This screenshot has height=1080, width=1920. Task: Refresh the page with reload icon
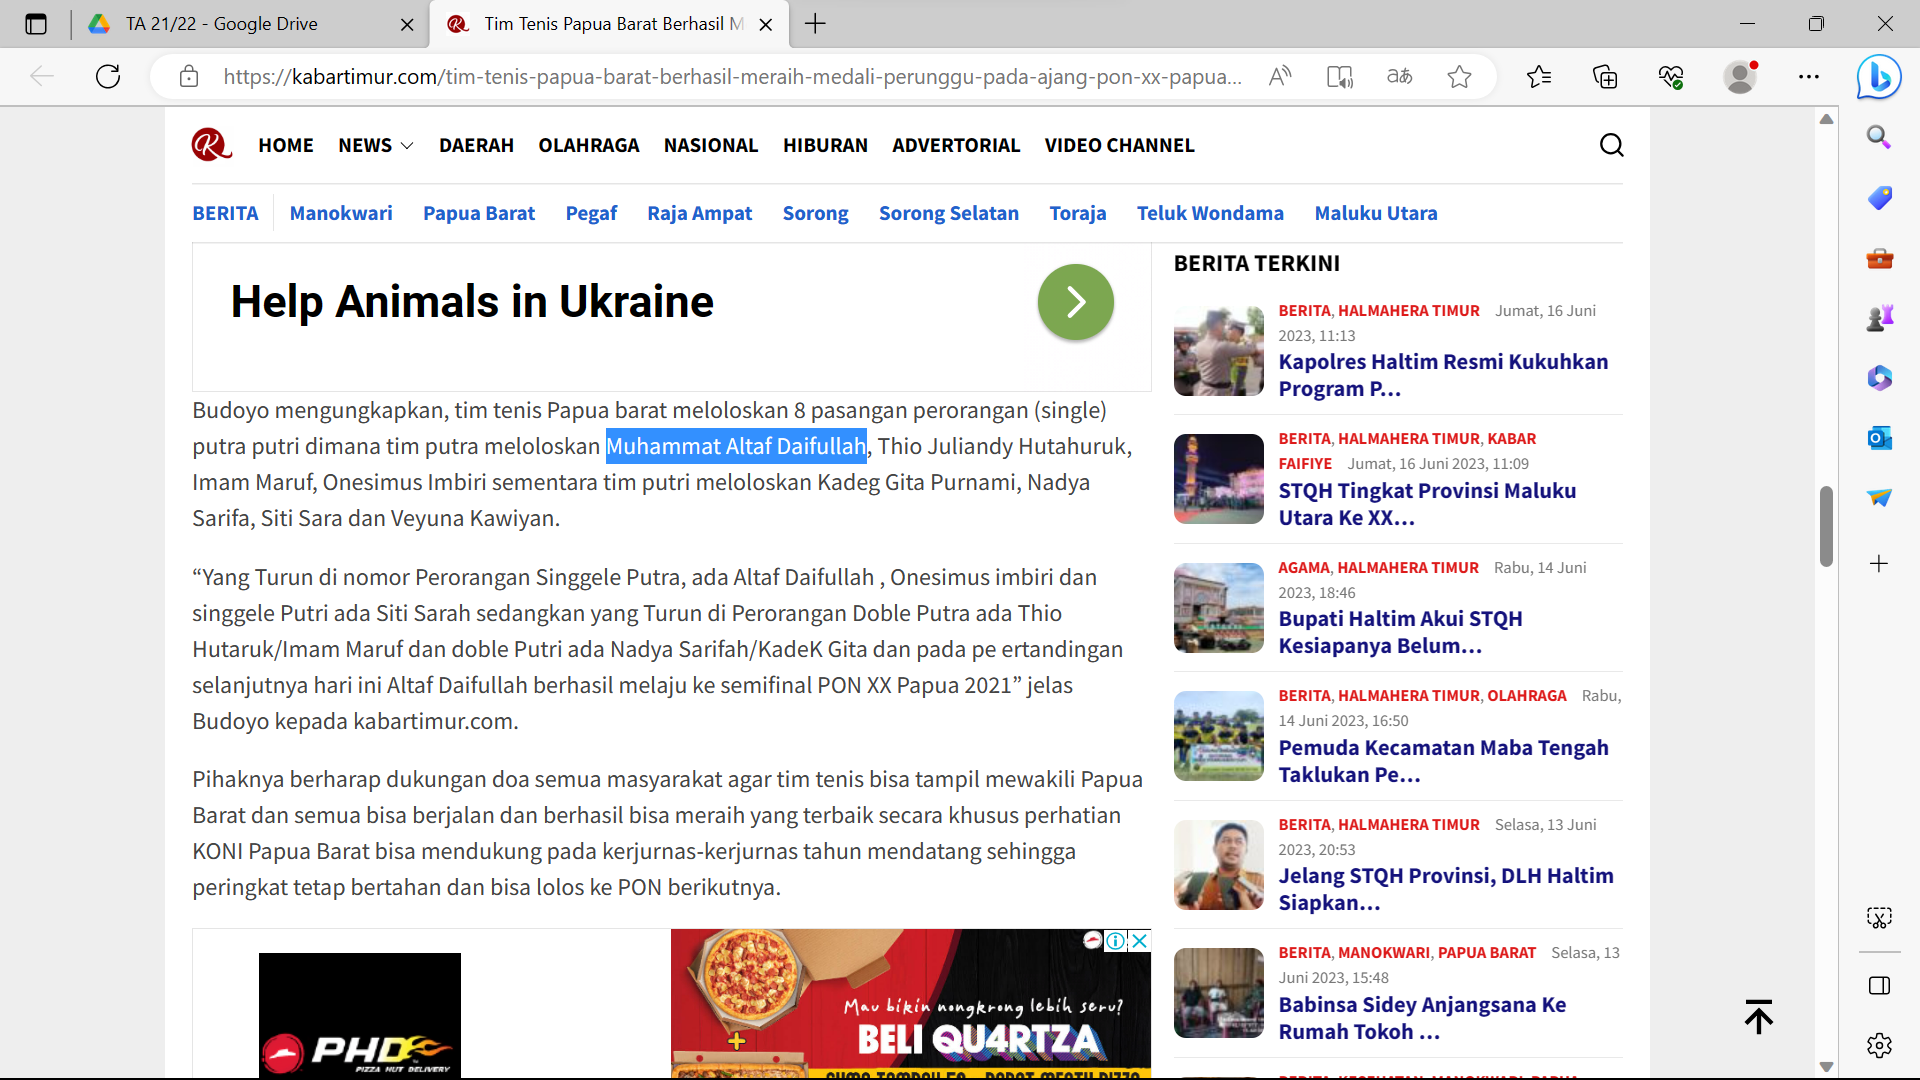(108, 76)
